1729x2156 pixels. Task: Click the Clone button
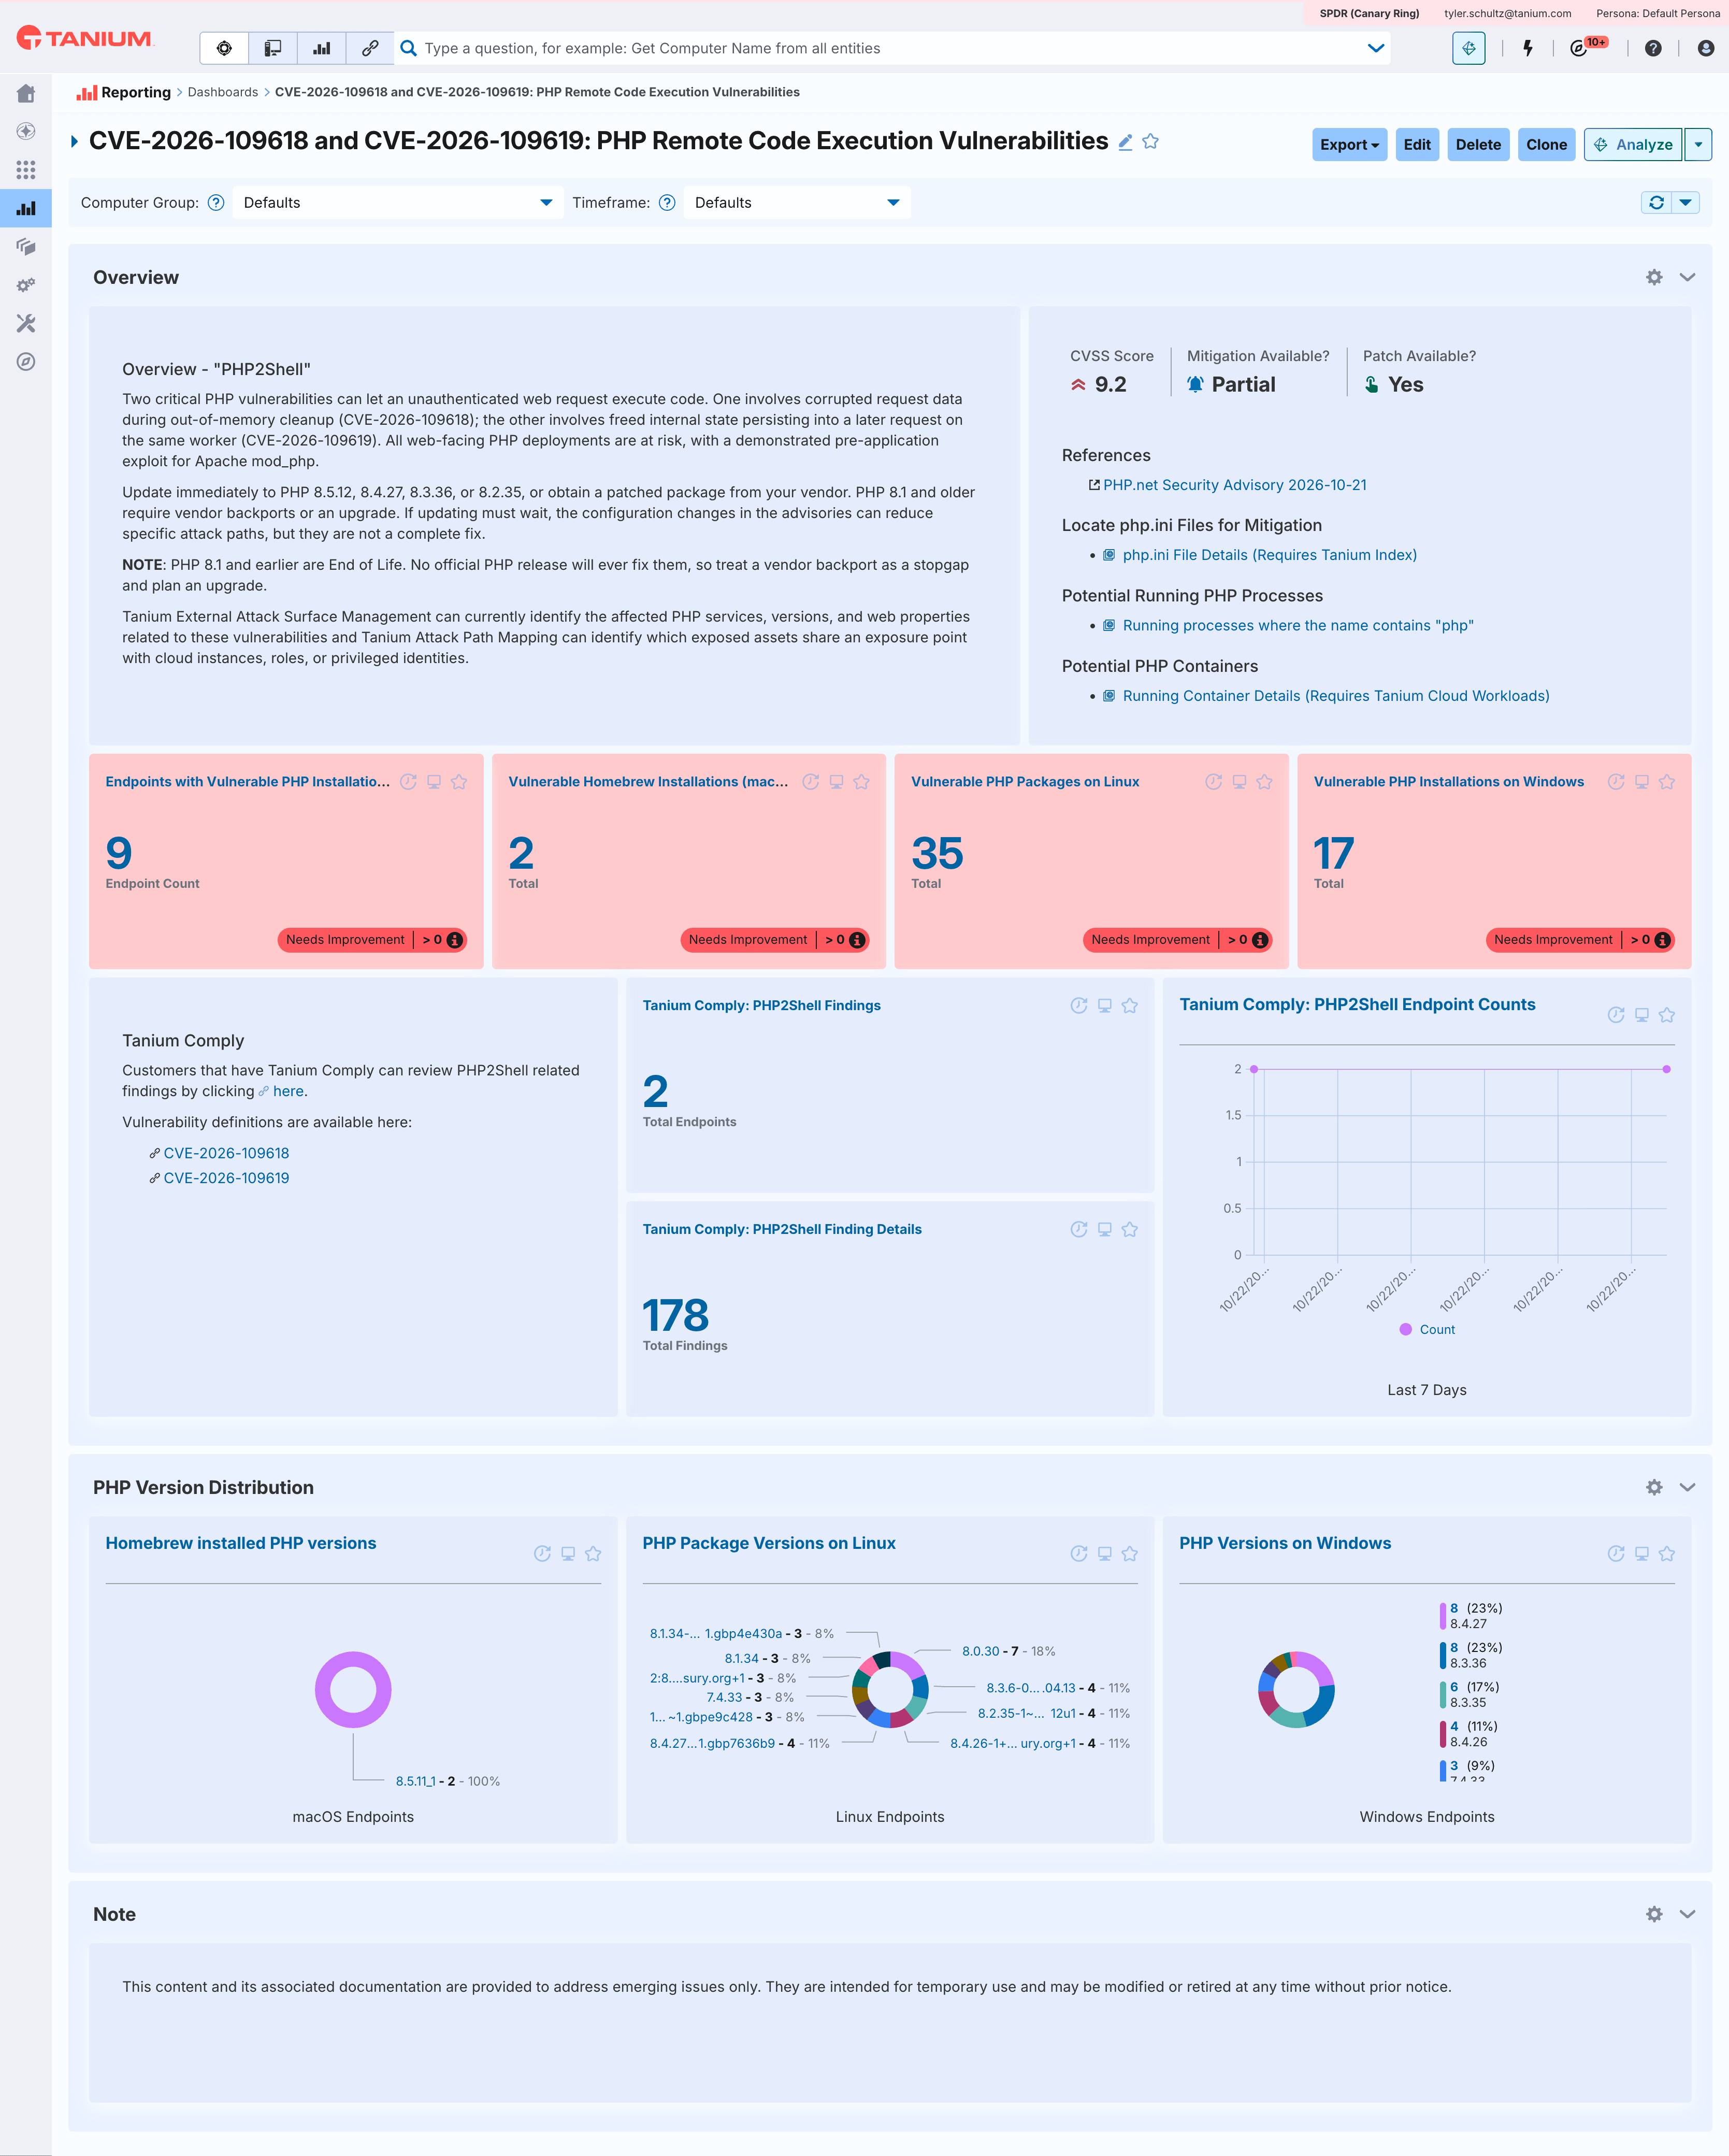pyautogui.click(x=1546, y=144)
